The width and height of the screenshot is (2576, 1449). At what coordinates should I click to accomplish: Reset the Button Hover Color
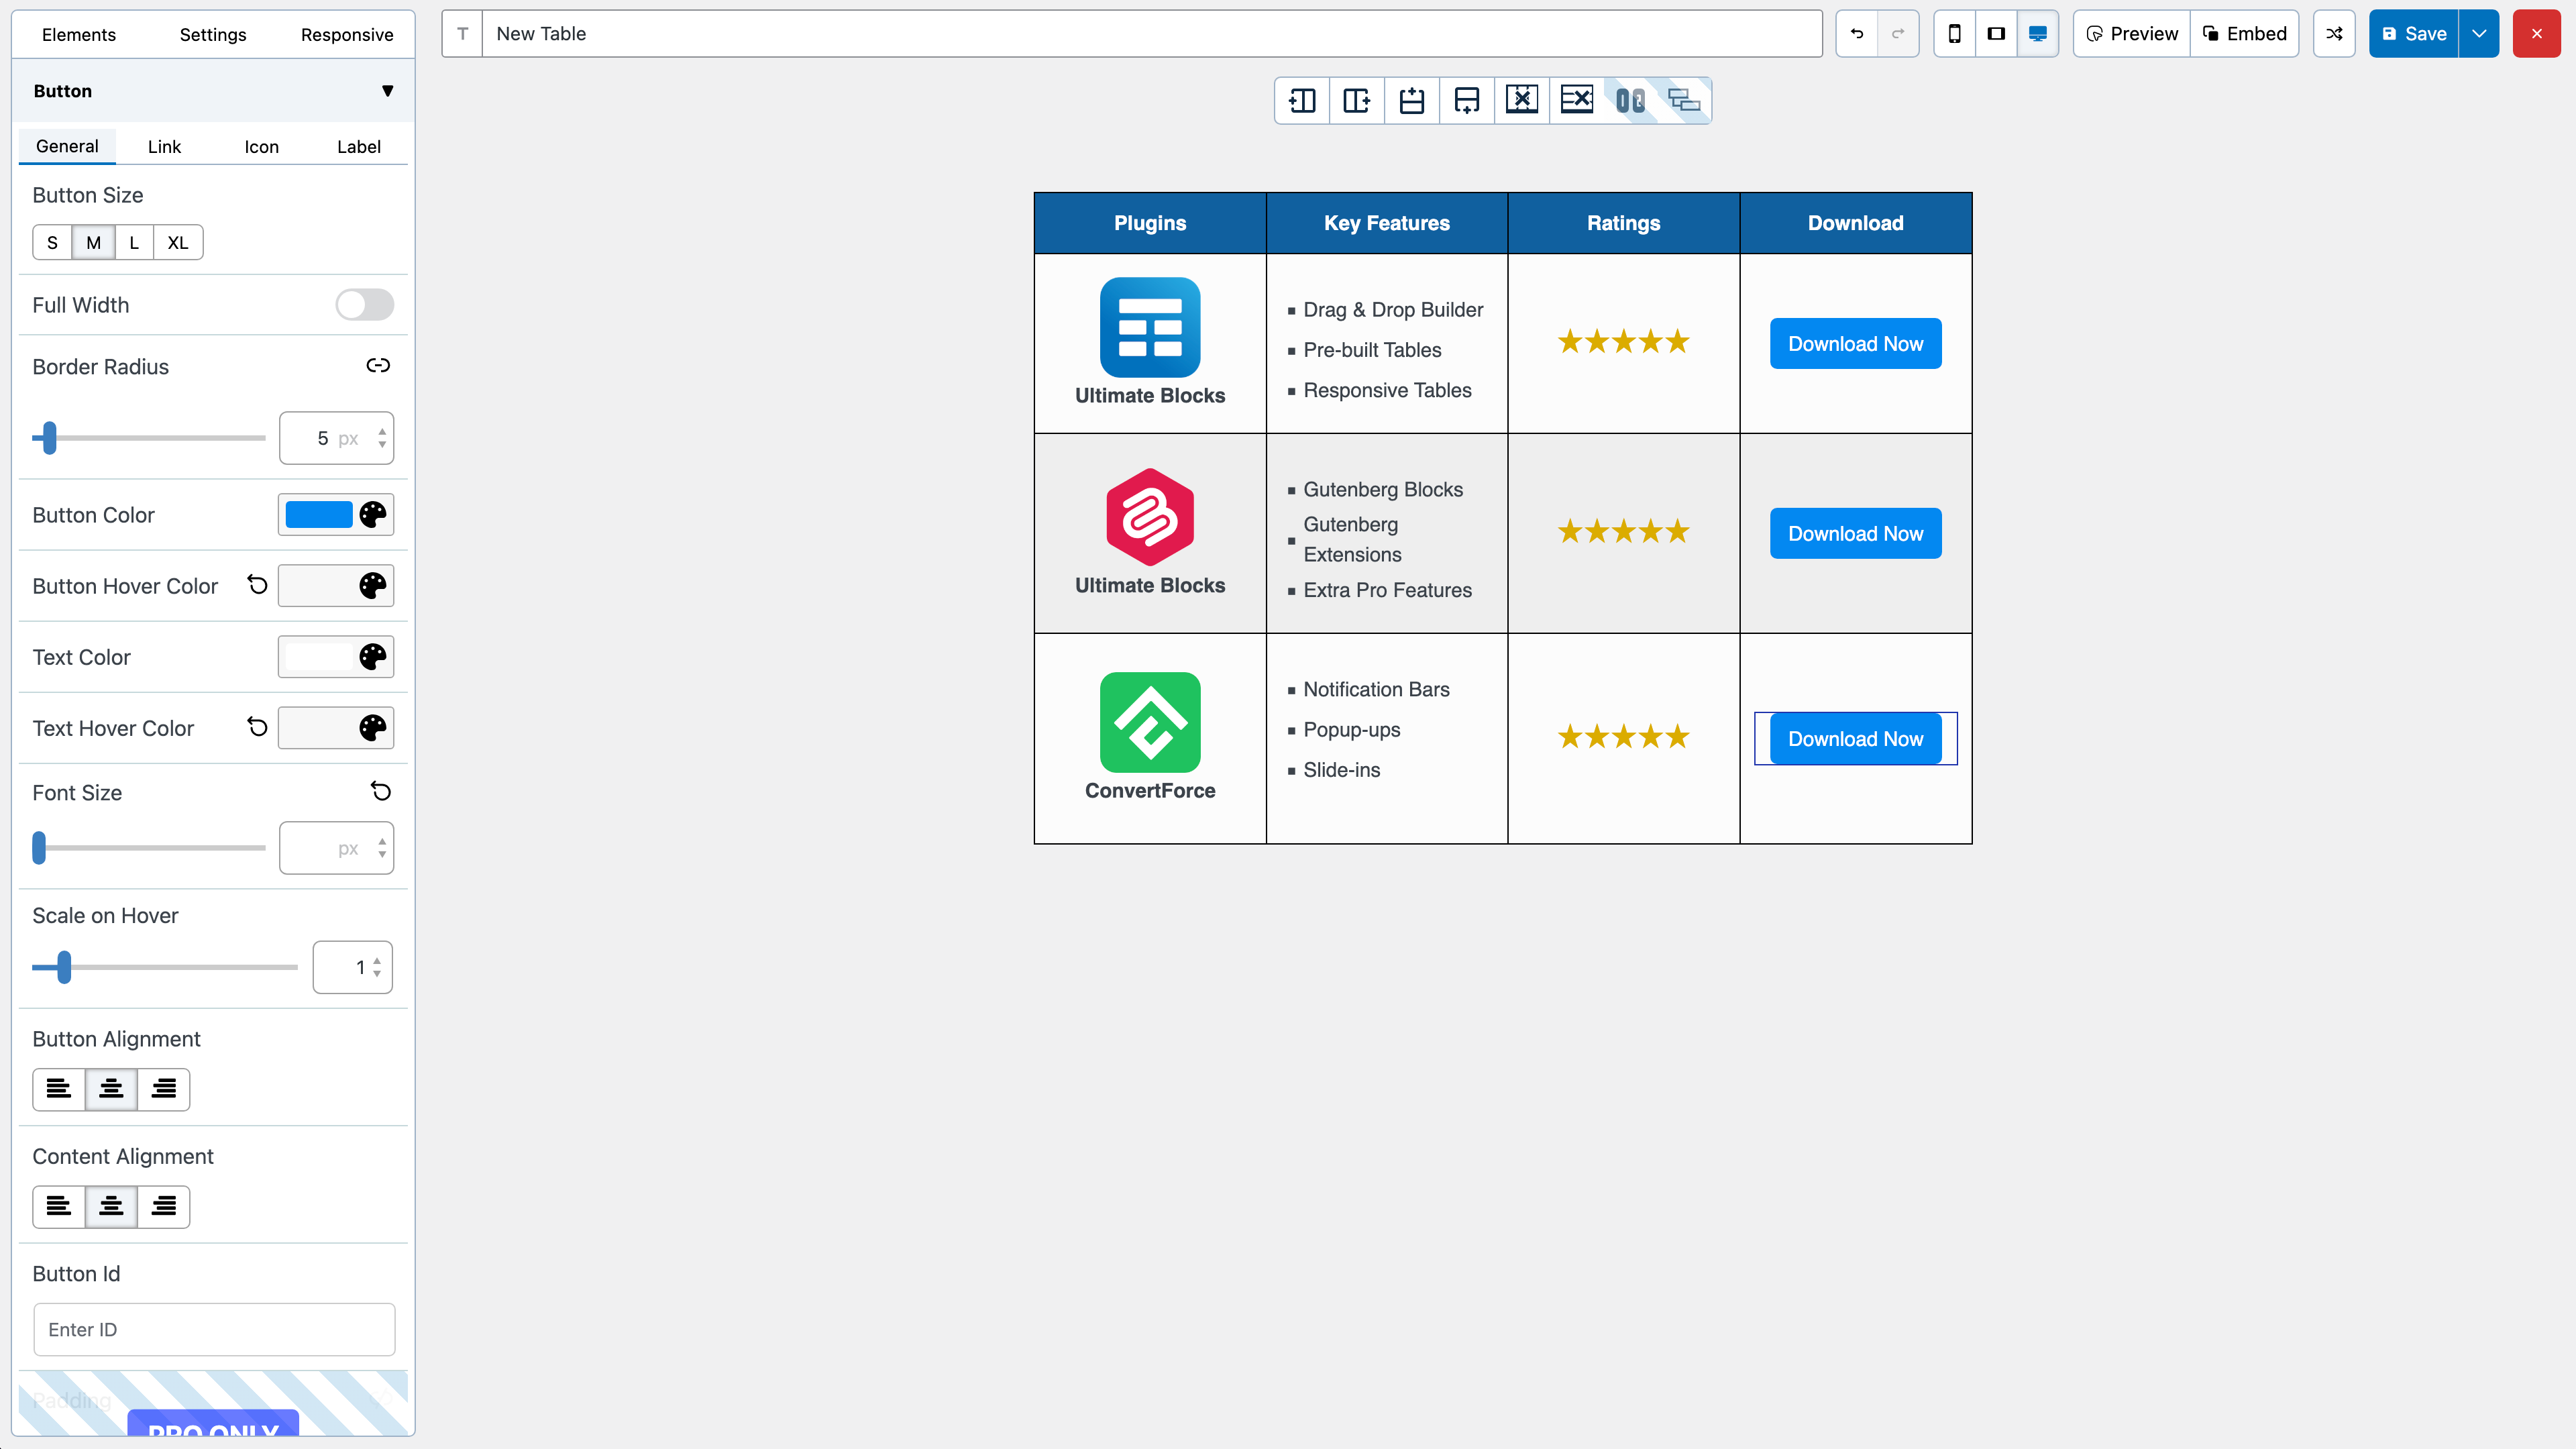(257, 585)
